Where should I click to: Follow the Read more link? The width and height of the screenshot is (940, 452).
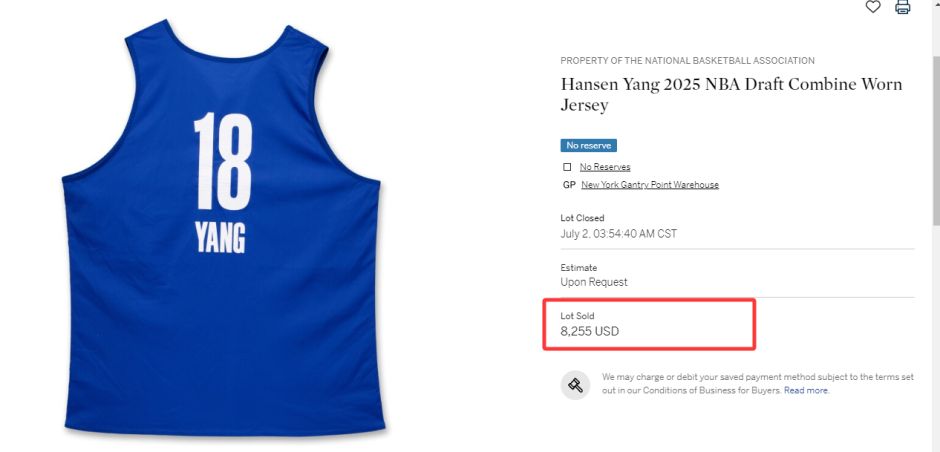point(806,391)
